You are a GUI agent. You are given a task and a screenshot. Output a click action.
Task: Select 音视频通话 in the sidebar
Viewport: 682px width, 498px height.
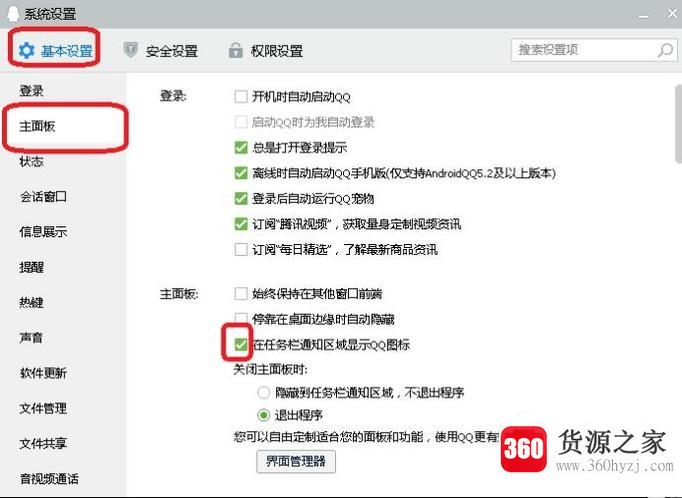tap(49, 479)
